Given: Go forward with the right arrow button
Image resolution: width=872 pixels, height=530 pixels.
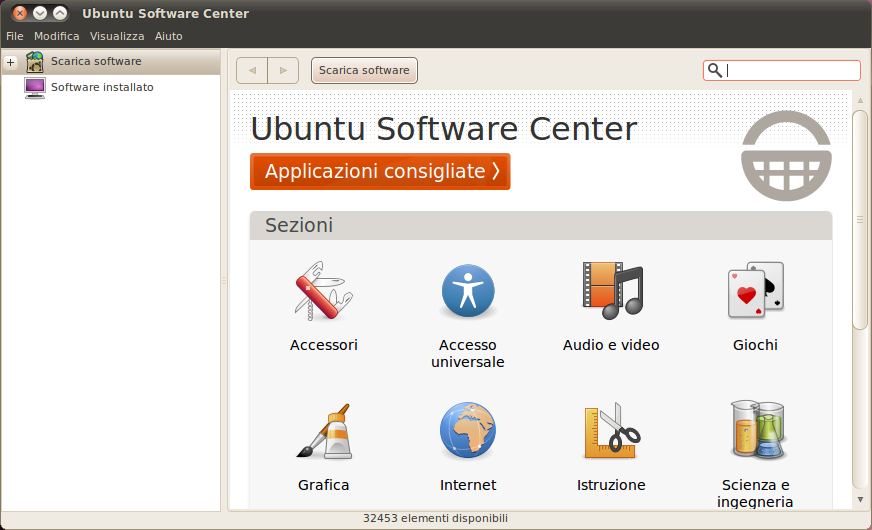Looking at the screenshot, I should 283,71.
